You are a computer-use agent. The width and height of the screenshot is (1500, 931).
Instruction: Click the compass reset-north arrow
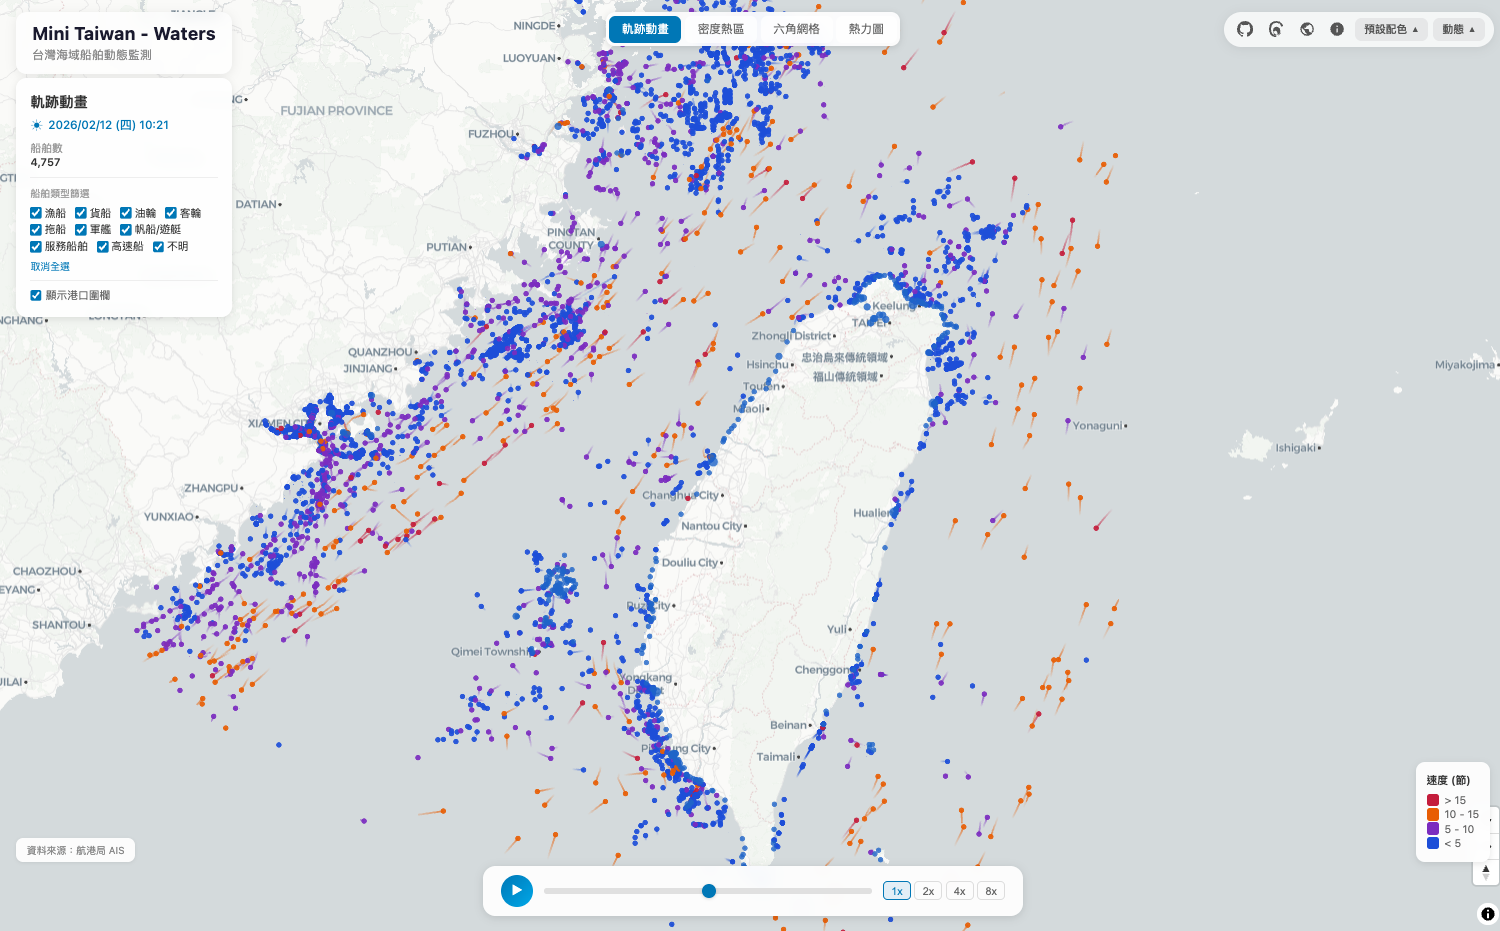(x=1486, y=871)
